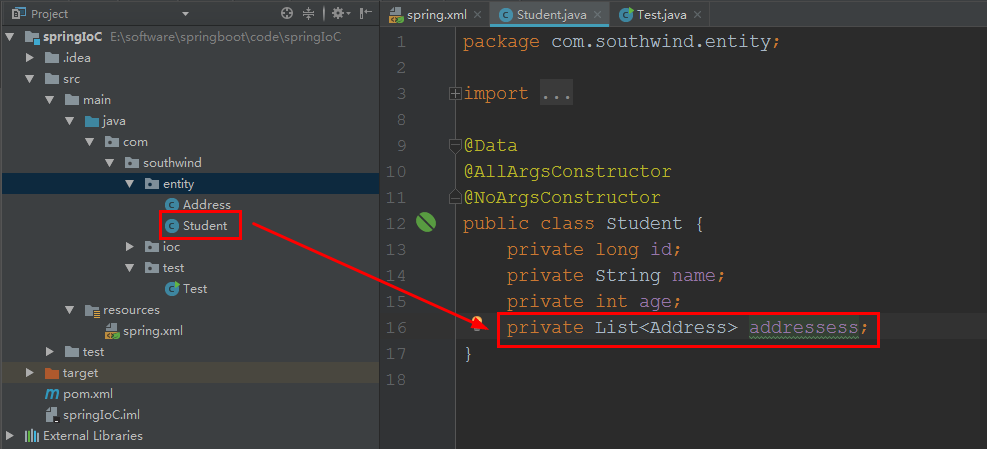Click the package com.southwind.entity line
987x449 pixels.
pos(621,42)
